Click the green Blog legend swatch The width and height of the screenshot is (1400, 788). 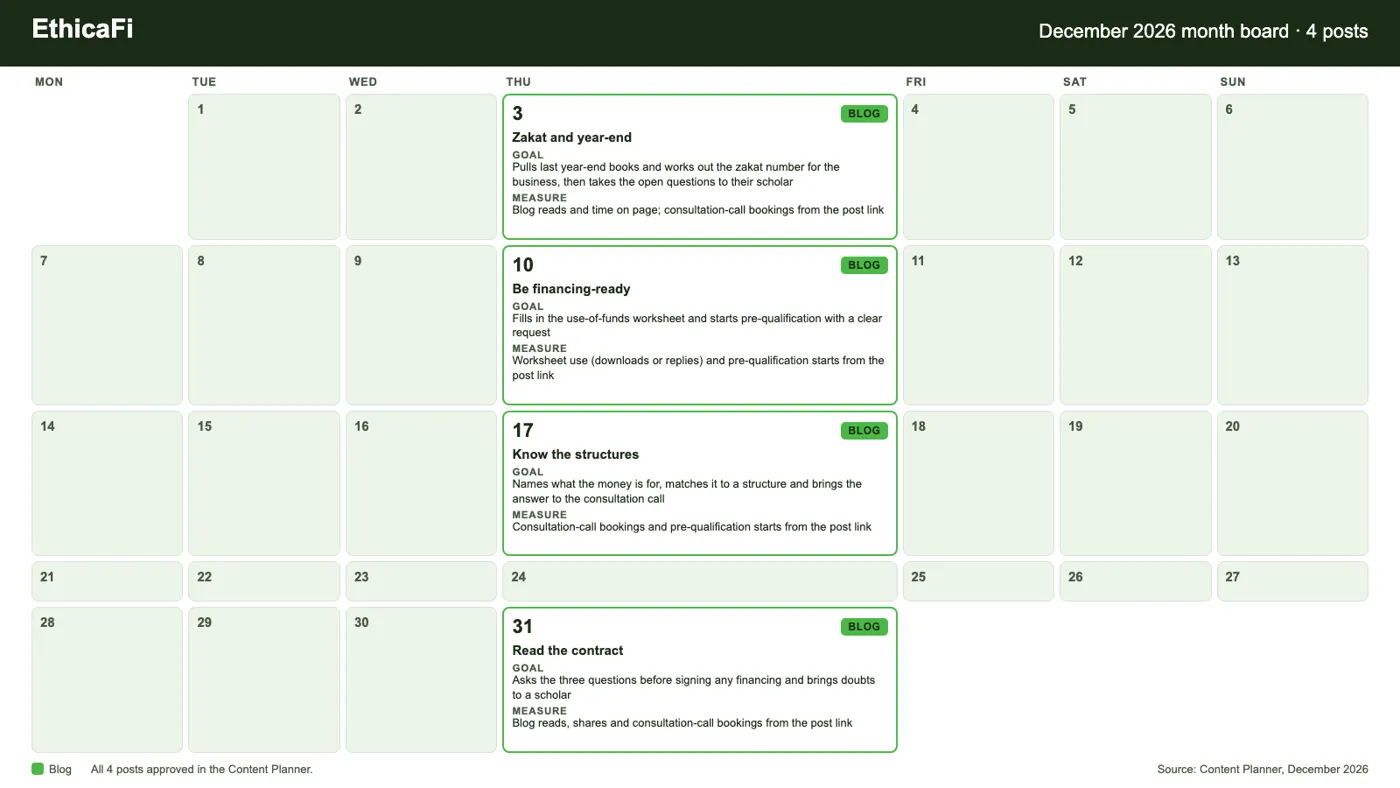click(x=38, y=769)
